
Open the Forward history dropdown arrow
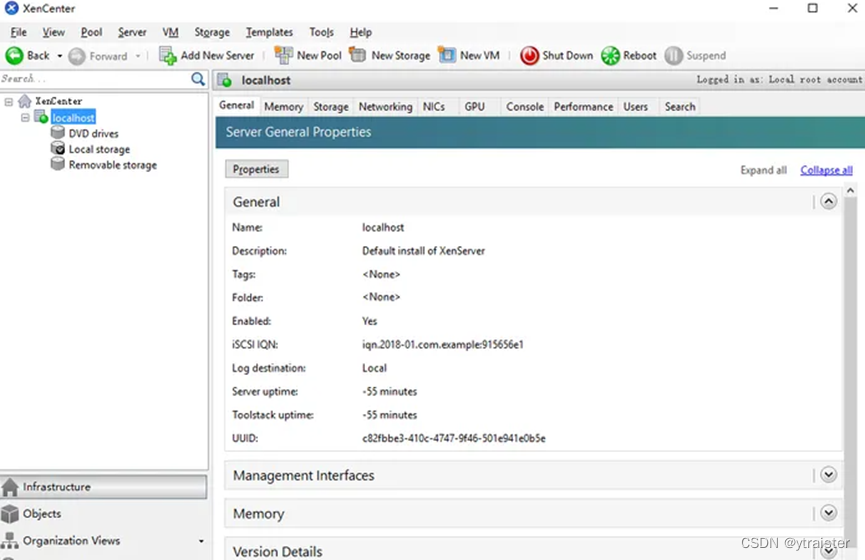coord(138,56)
